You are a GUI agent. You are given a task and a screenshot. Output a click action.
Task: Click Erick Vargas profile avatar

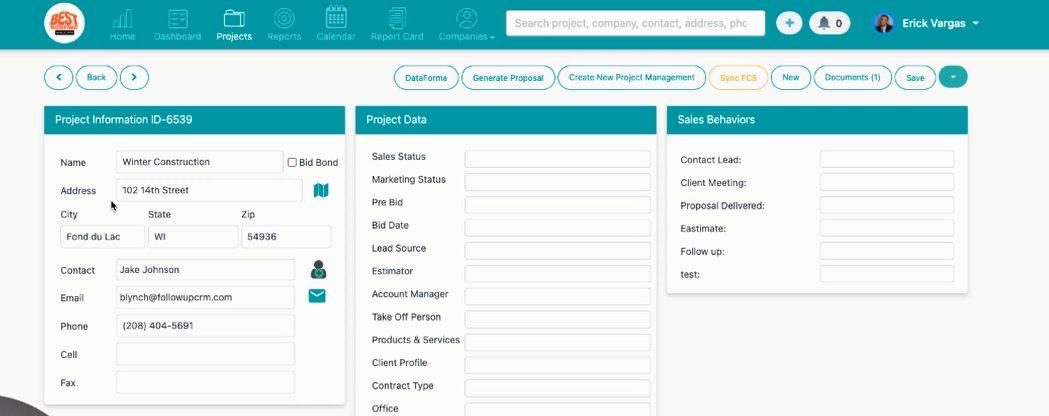[x=884, y=23]
